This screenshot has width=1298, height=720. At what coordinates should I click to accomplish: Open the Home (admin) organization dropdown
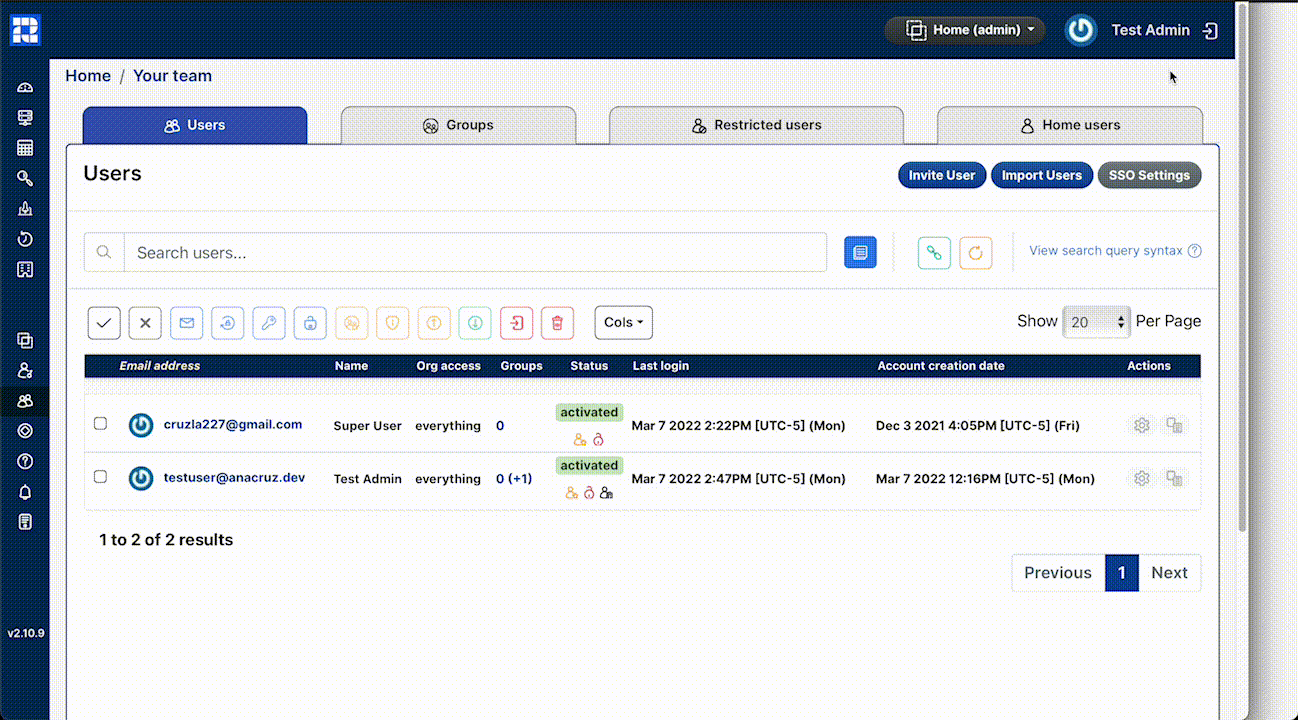(964, 30)
